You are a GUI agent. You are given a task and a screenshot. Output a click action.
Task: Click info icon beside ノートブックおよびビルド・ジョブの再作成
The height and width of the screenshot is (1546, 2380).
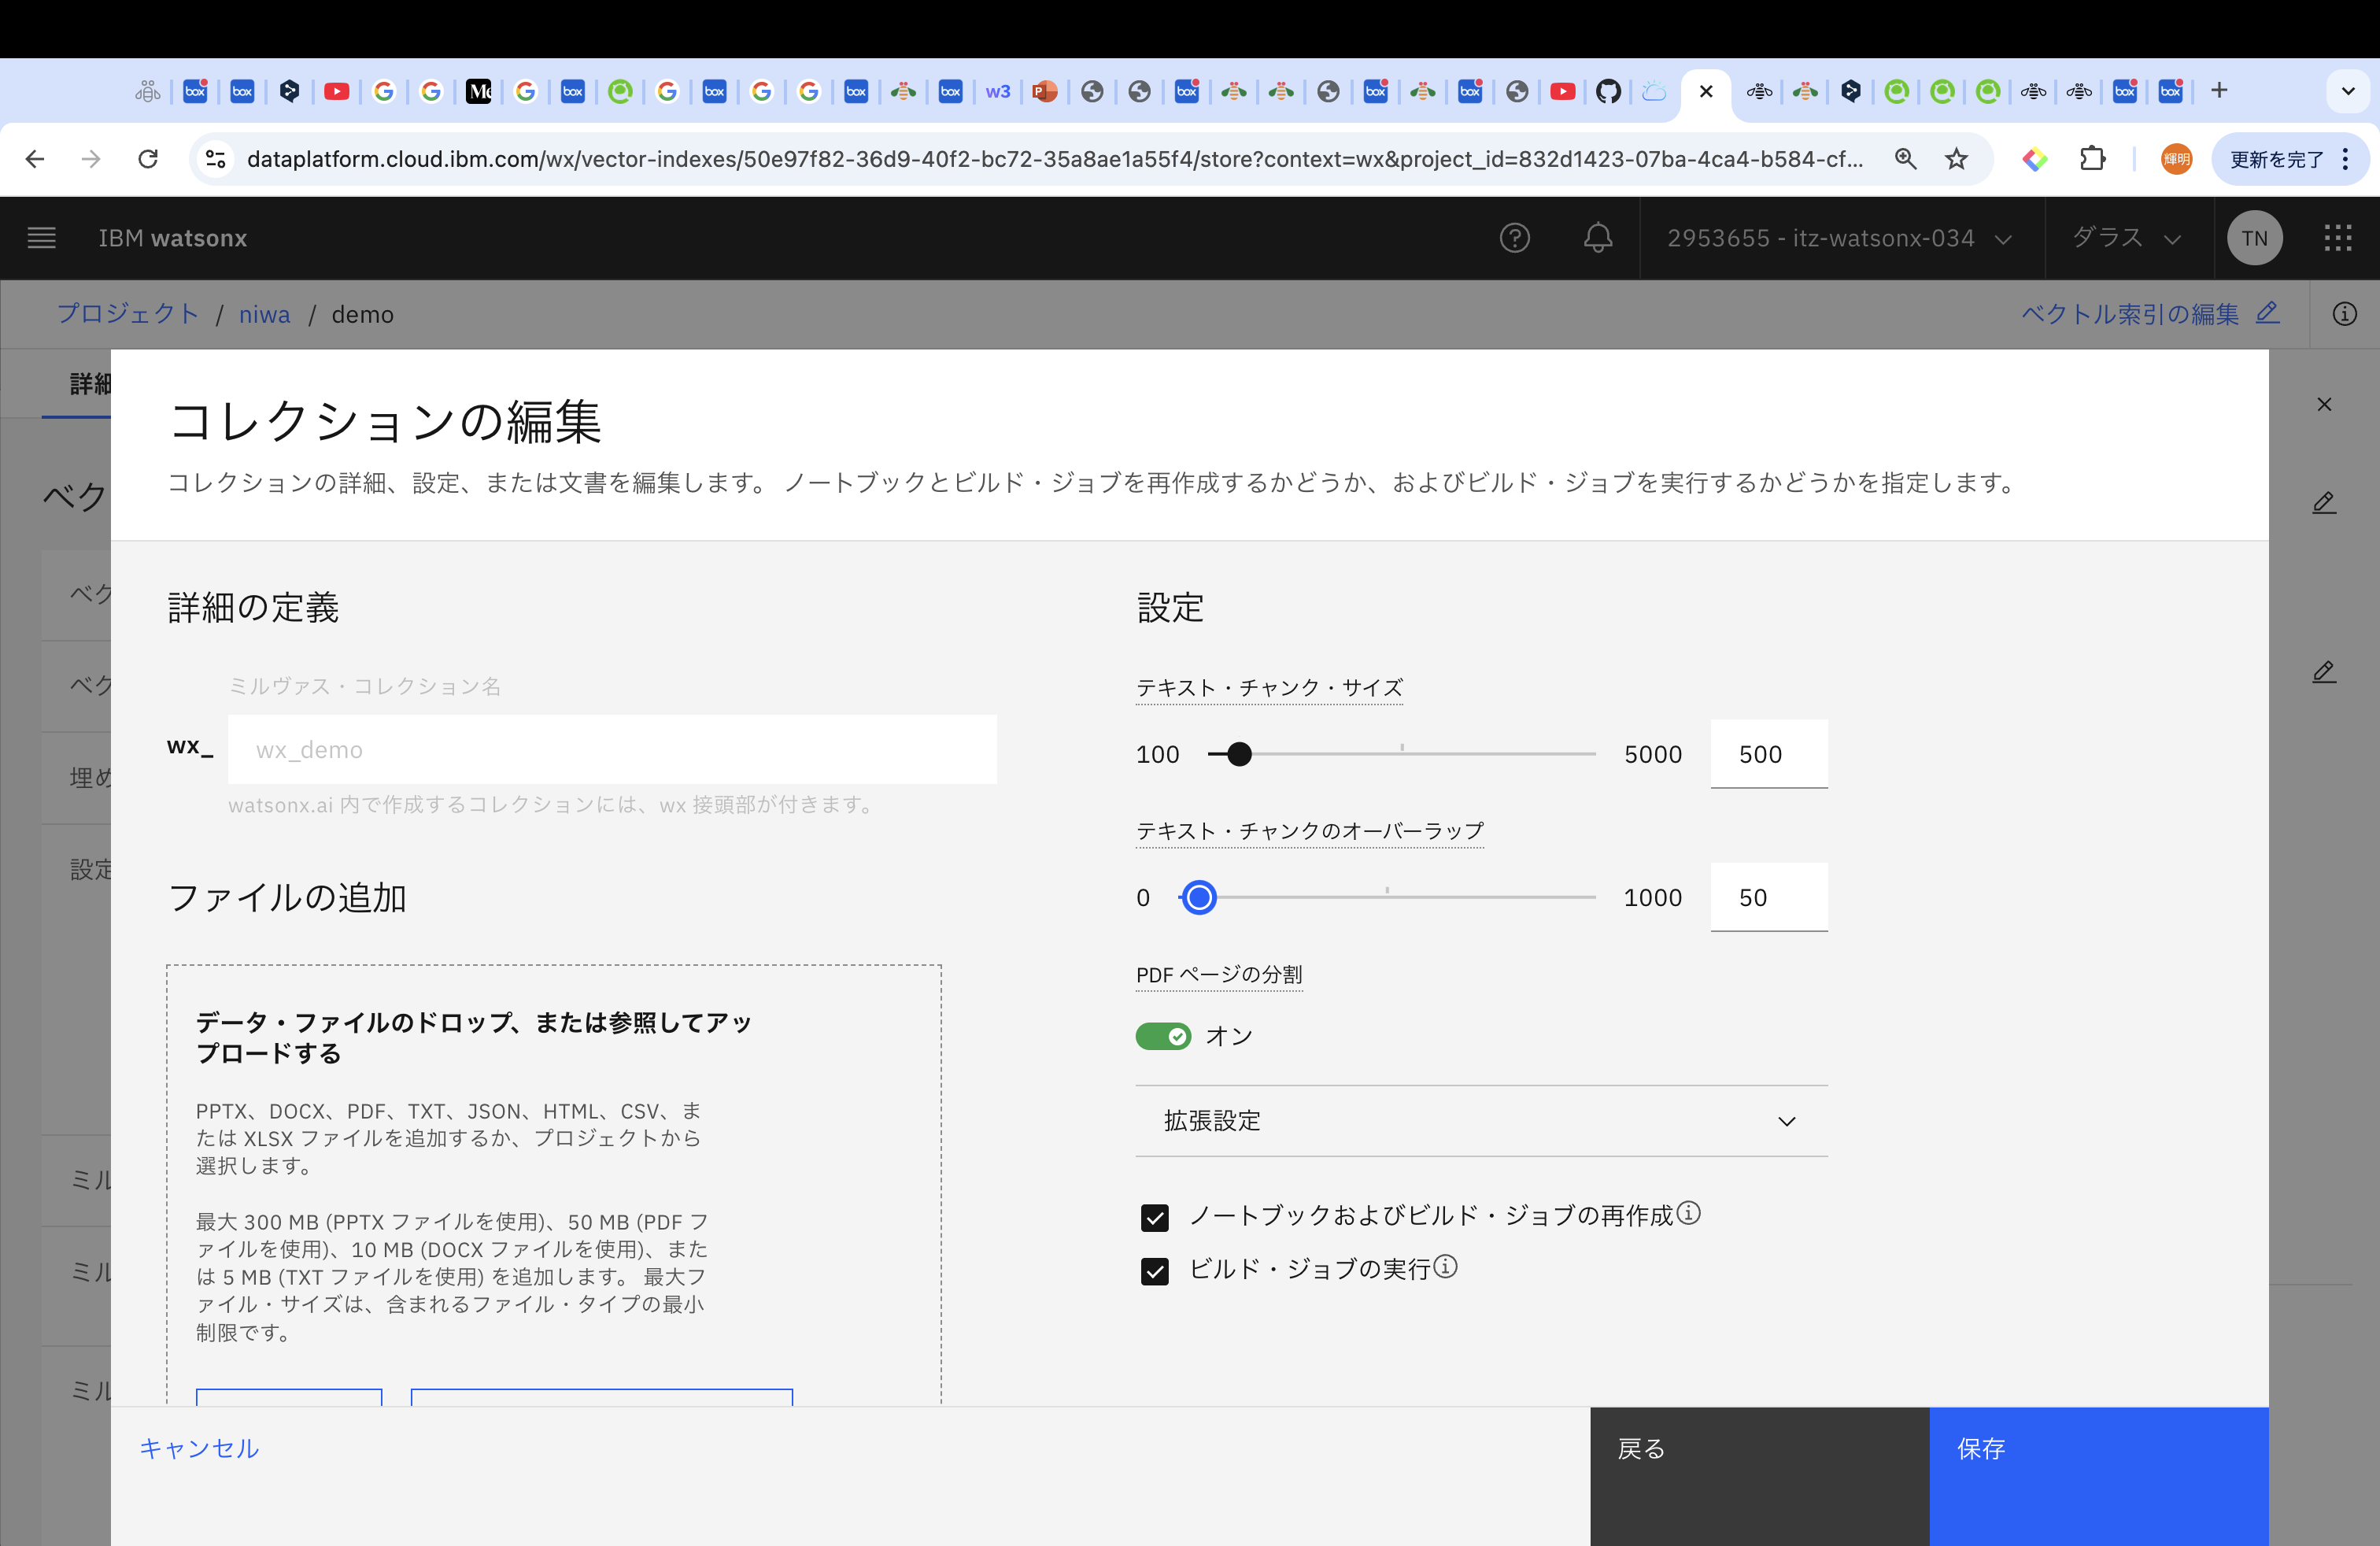pos(1688,1213)
